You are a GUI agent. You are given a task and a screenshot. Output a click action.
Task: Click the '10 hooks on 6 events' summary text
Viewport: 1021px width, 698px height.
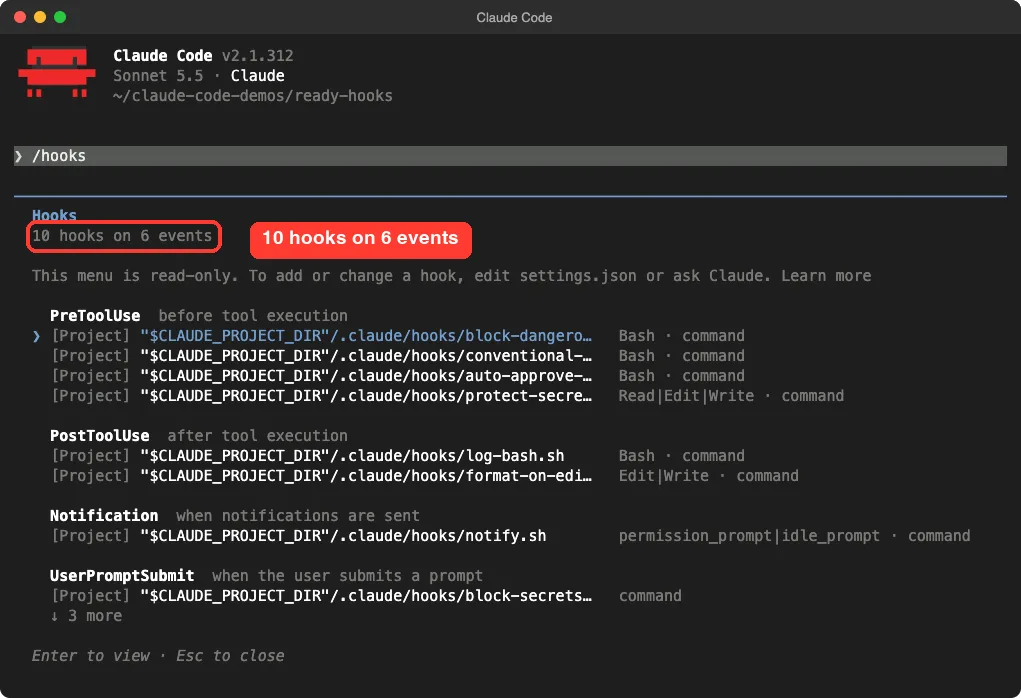point(122,236)
